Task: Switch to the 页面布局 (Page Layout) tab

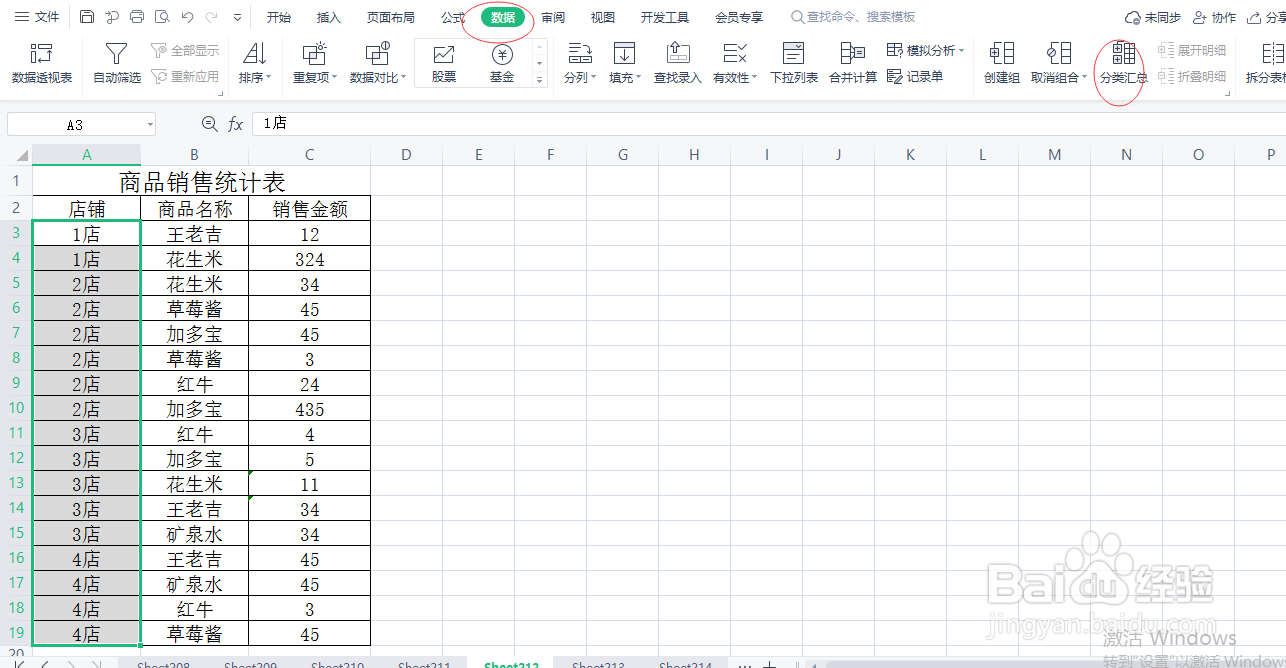Action: point(391,18)
